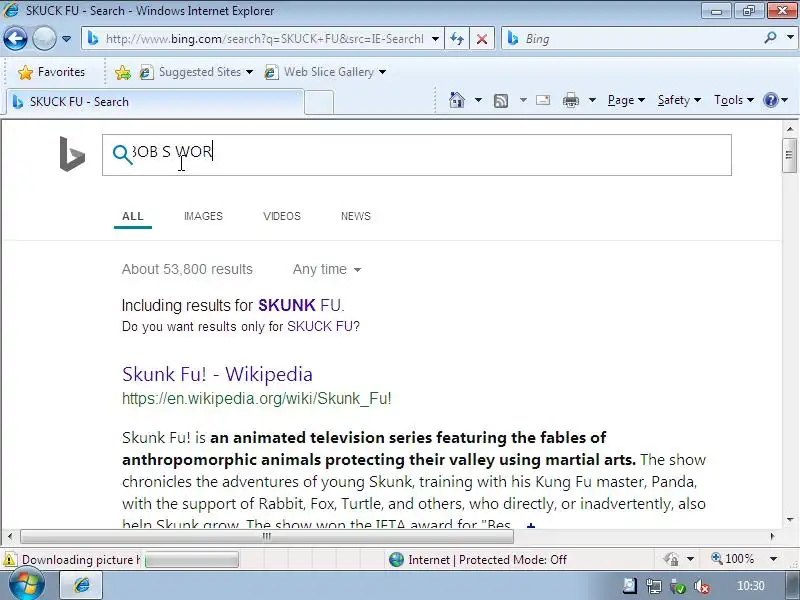Click the horizontal scroll left arrow

tap(10, 536)
